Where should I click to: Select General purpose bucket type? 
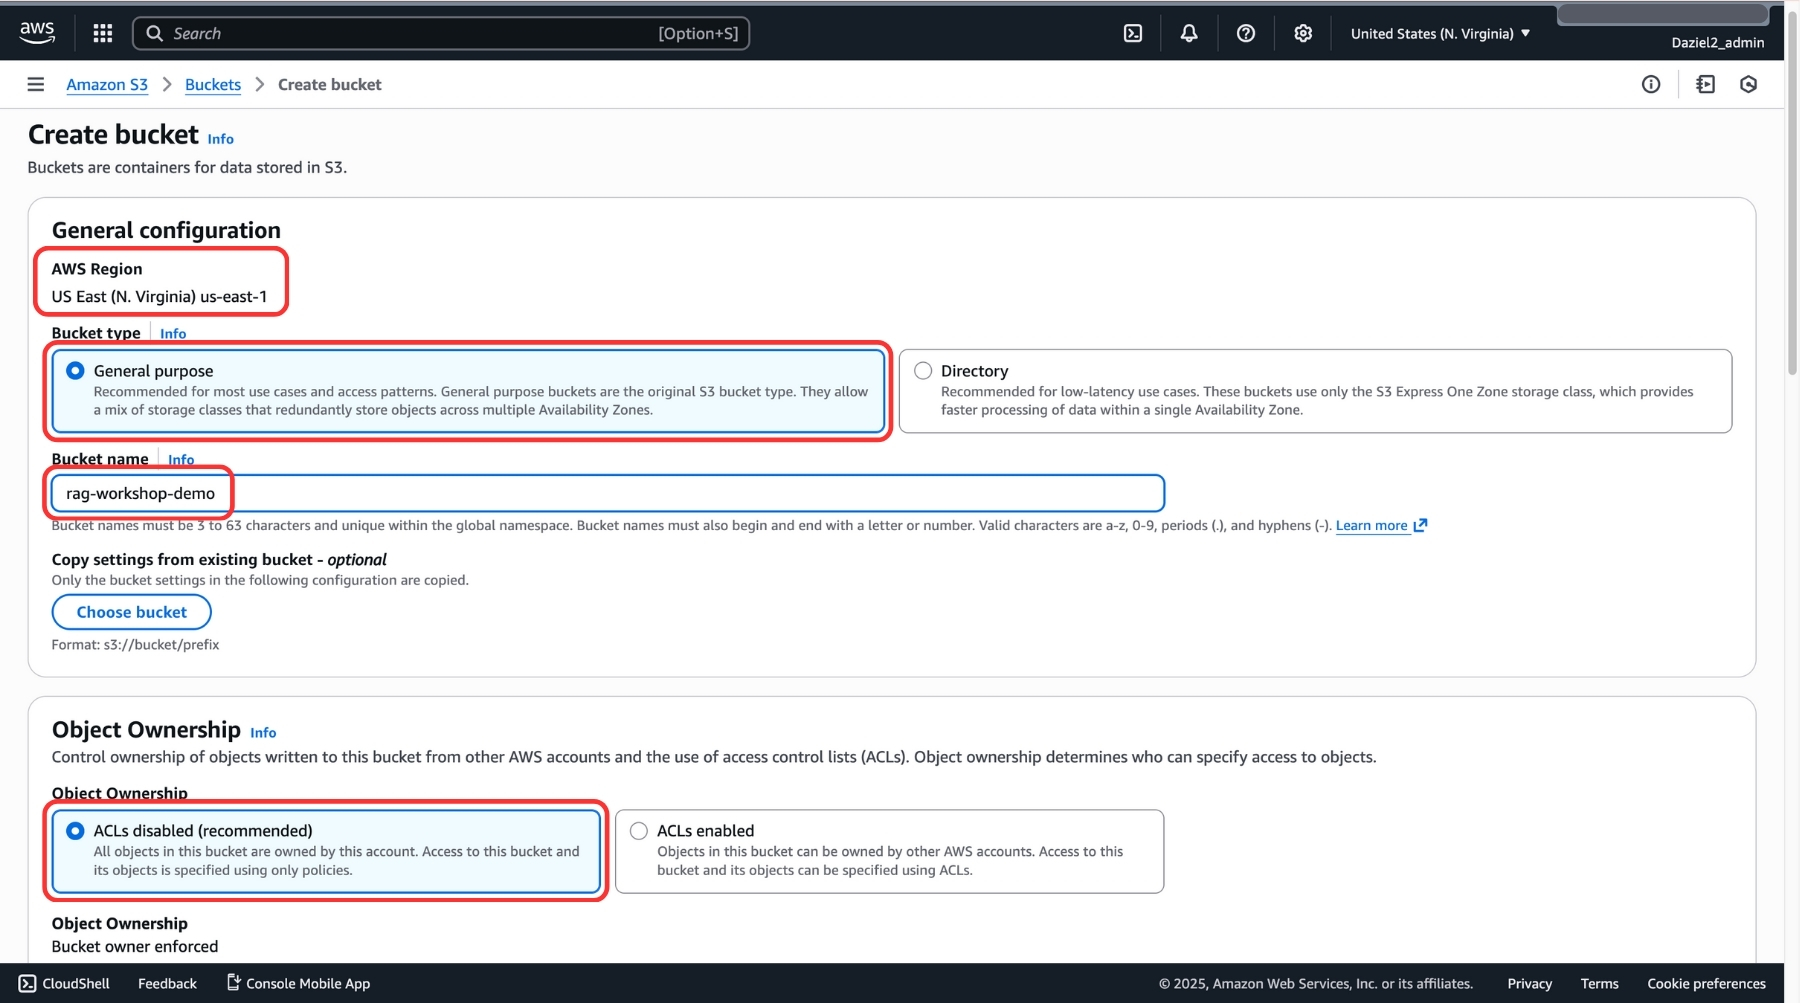[75, 370]
